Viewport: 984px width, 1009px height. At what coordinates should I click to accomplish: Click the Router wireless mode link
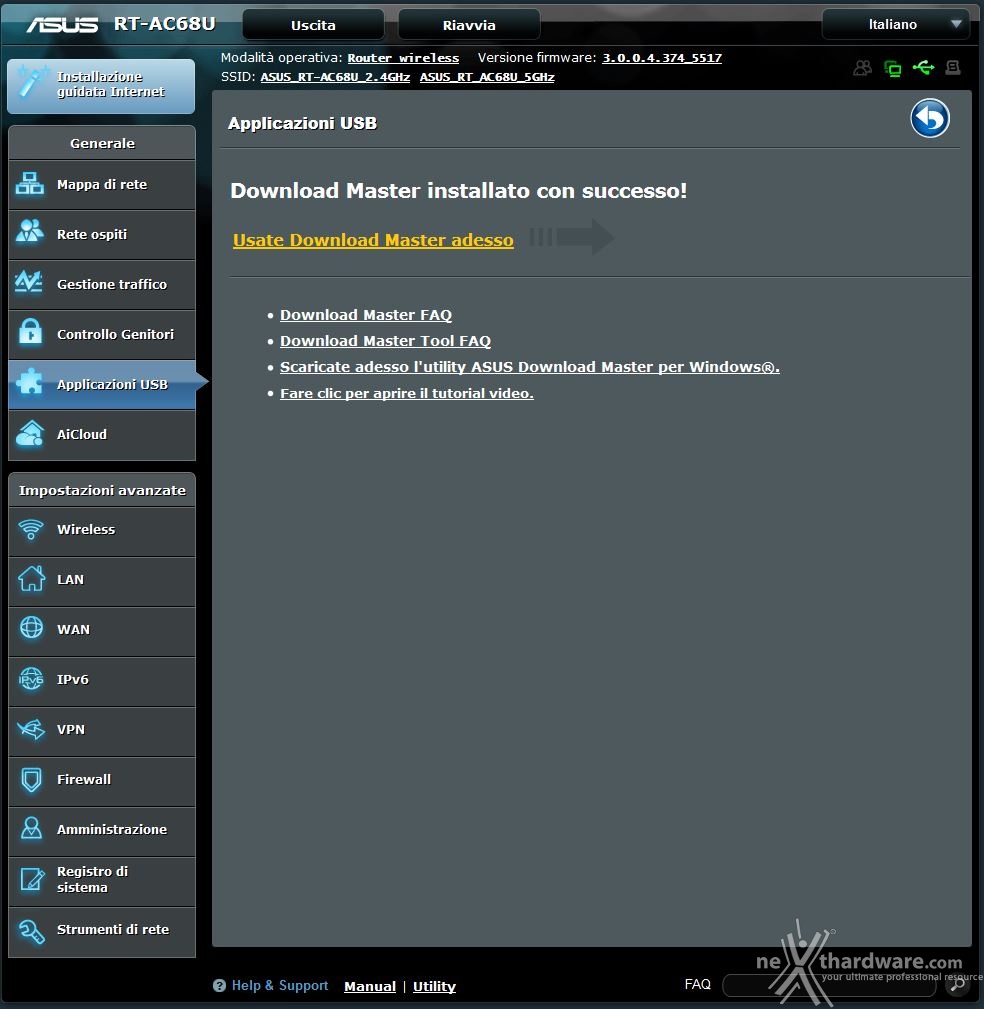pos(404,58)
